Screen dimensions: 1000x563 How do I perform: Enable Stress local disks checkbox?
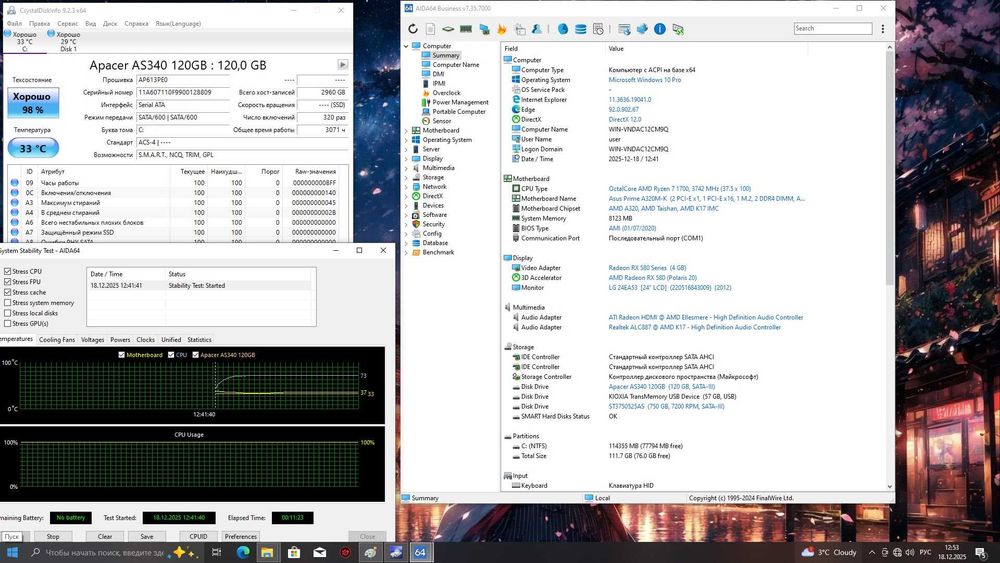click(8, 313)
